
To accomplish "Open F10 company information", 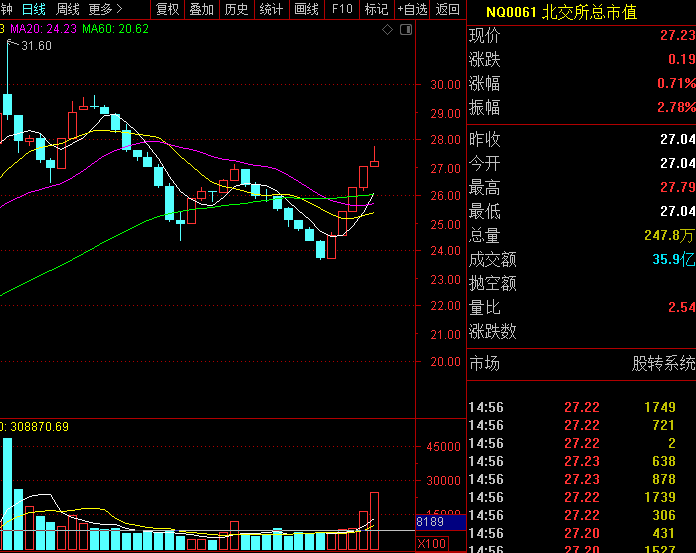I will click(x=342, y=9).
